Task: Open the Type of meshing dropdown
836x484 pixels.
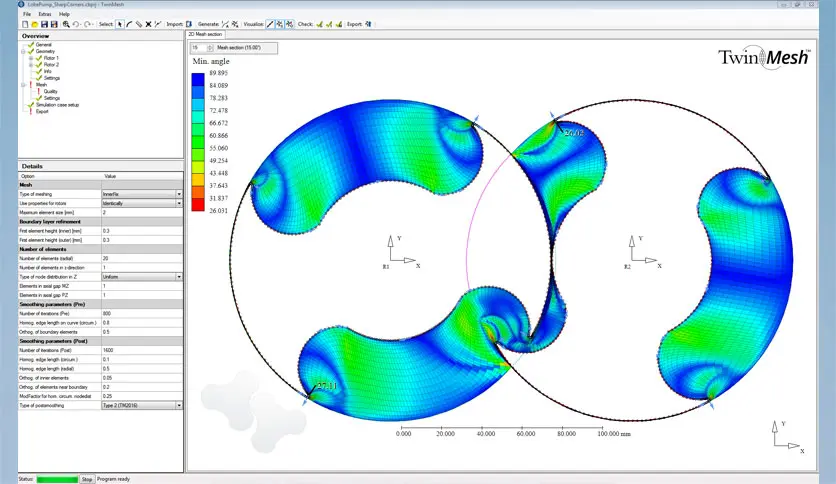Action: click(179, 194)
